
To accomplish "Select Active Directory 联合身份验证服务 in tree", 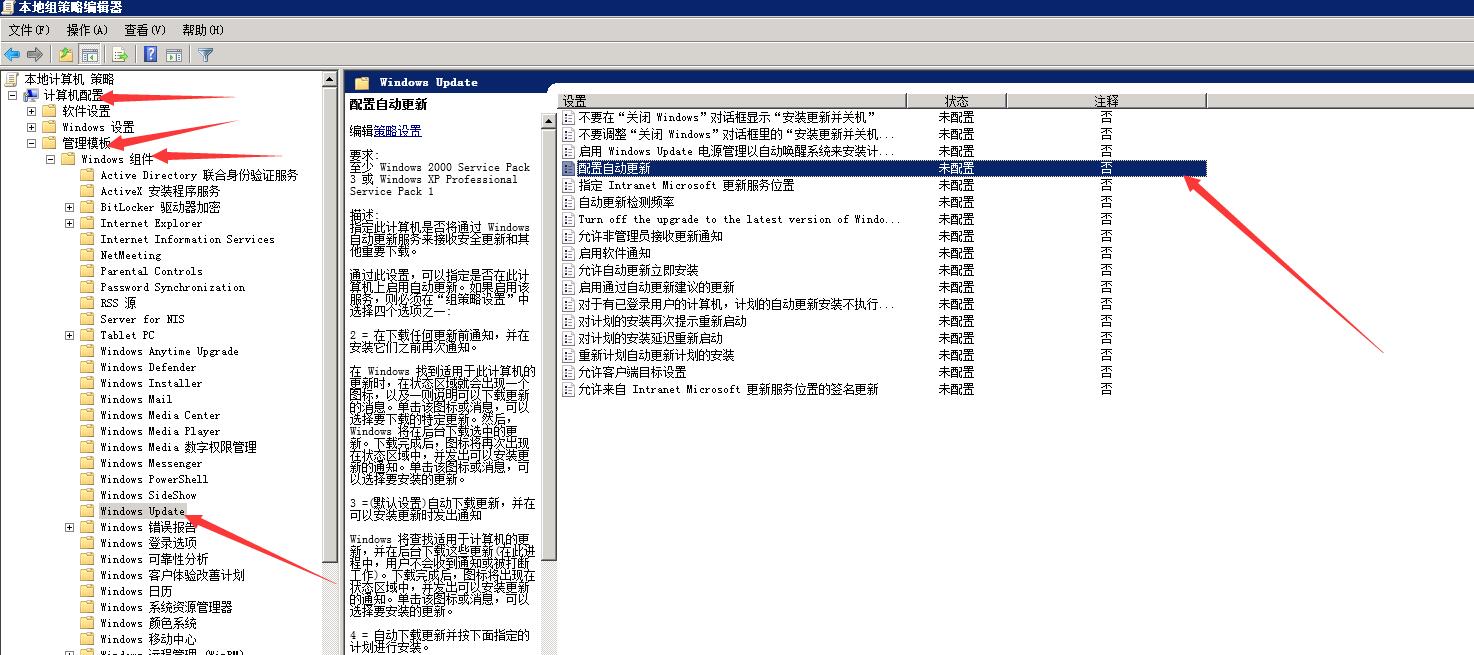I will [199, 175].
